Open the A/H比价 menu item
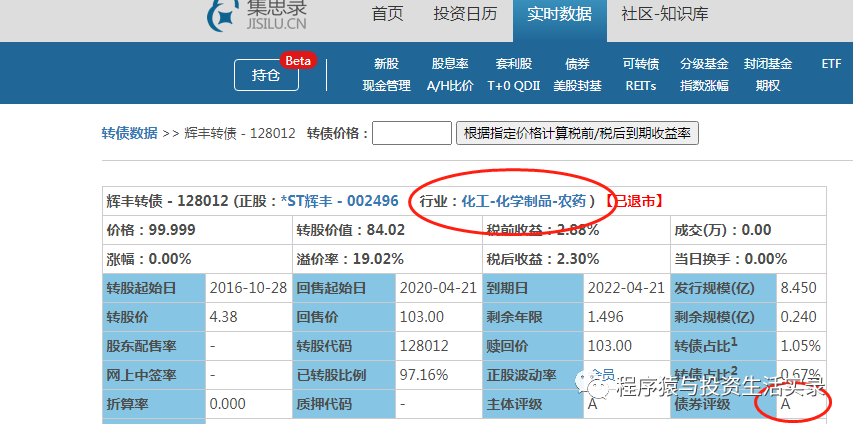853x424 pixels. [x=450, y=86]
